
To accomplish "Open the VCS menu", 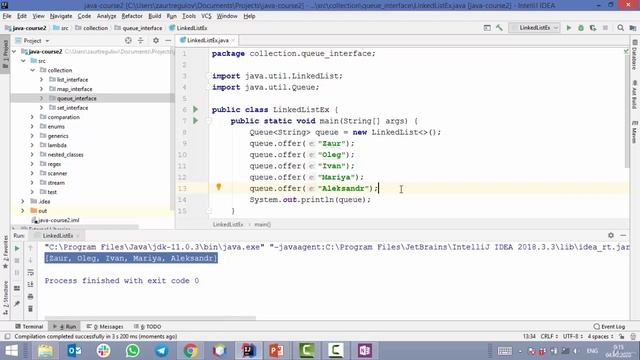I will (x=206, y=16).
